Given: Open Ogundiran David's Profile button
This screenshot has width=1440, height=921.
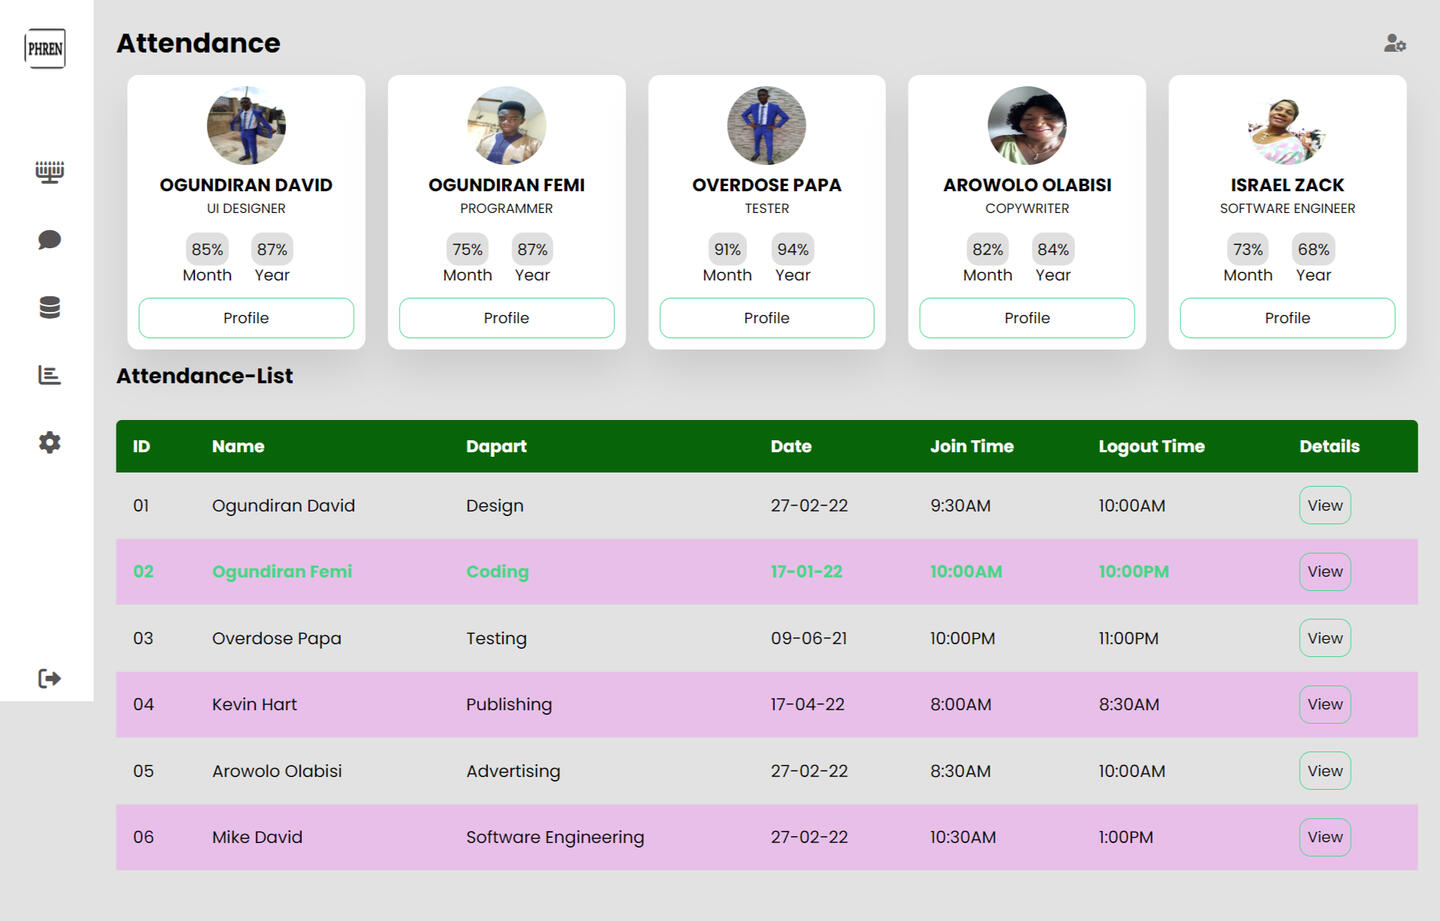Looking at the screenshot, I should 246,318.
